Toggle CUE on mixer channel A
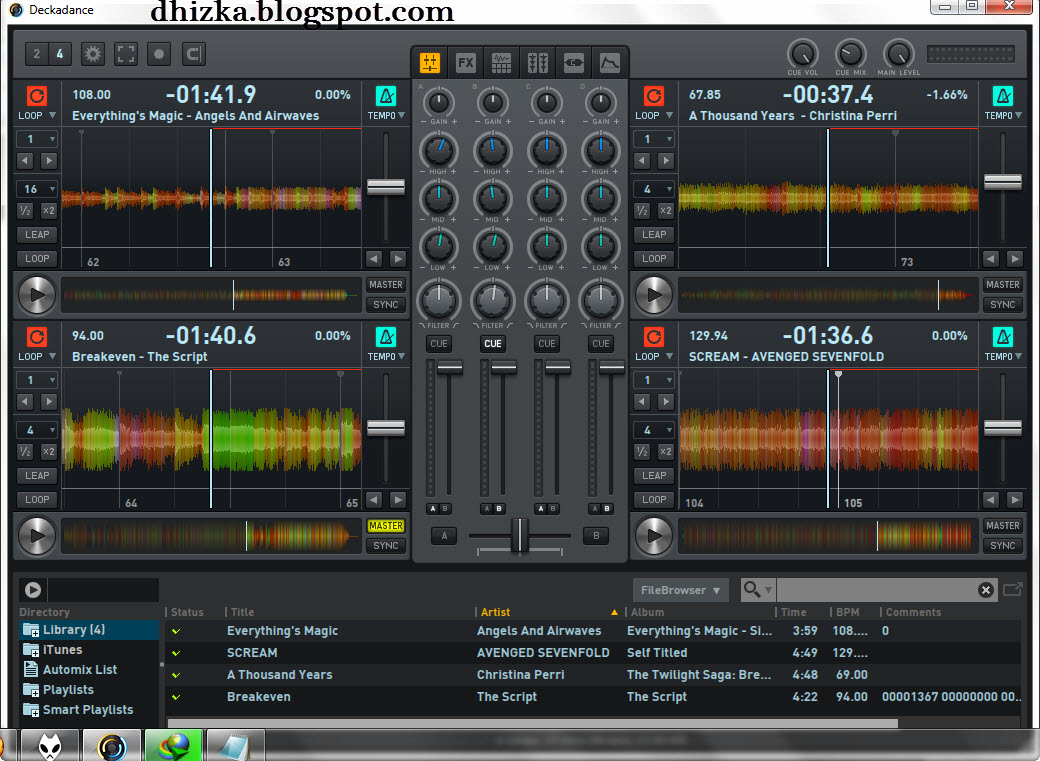This screenshot has height=761, width=1040. coord(439,344)
